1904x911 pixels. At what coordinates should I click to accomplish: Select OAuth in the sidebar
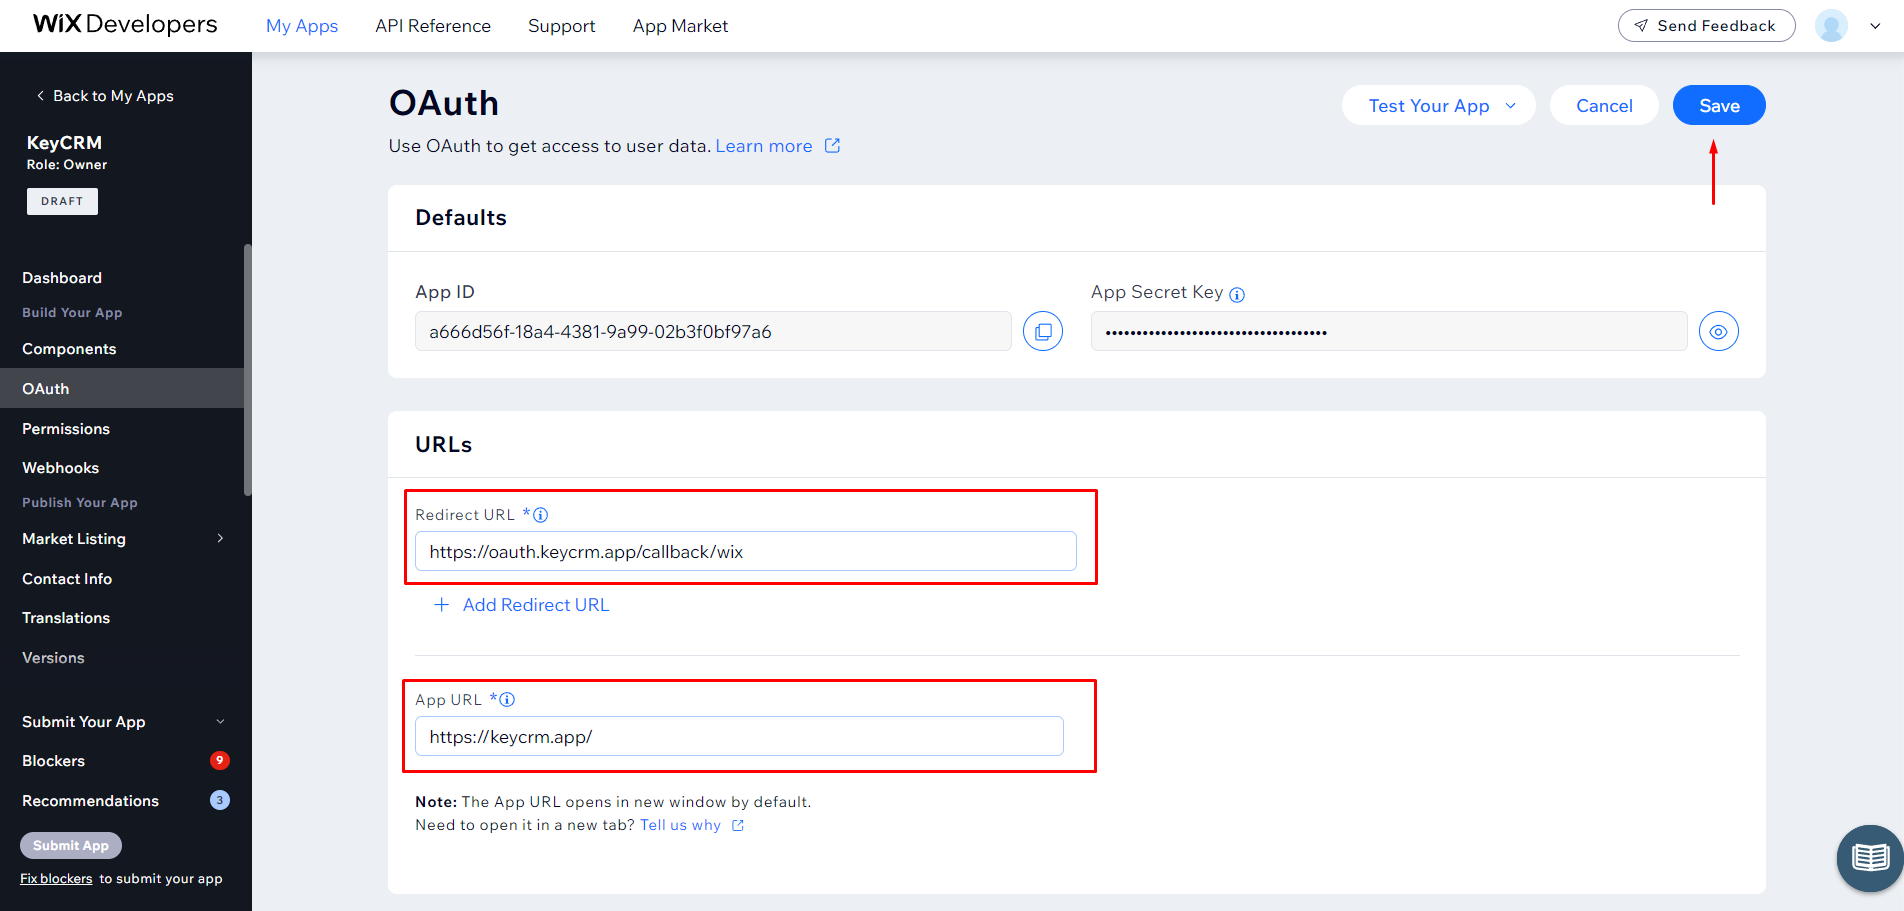tap(122, 388)
